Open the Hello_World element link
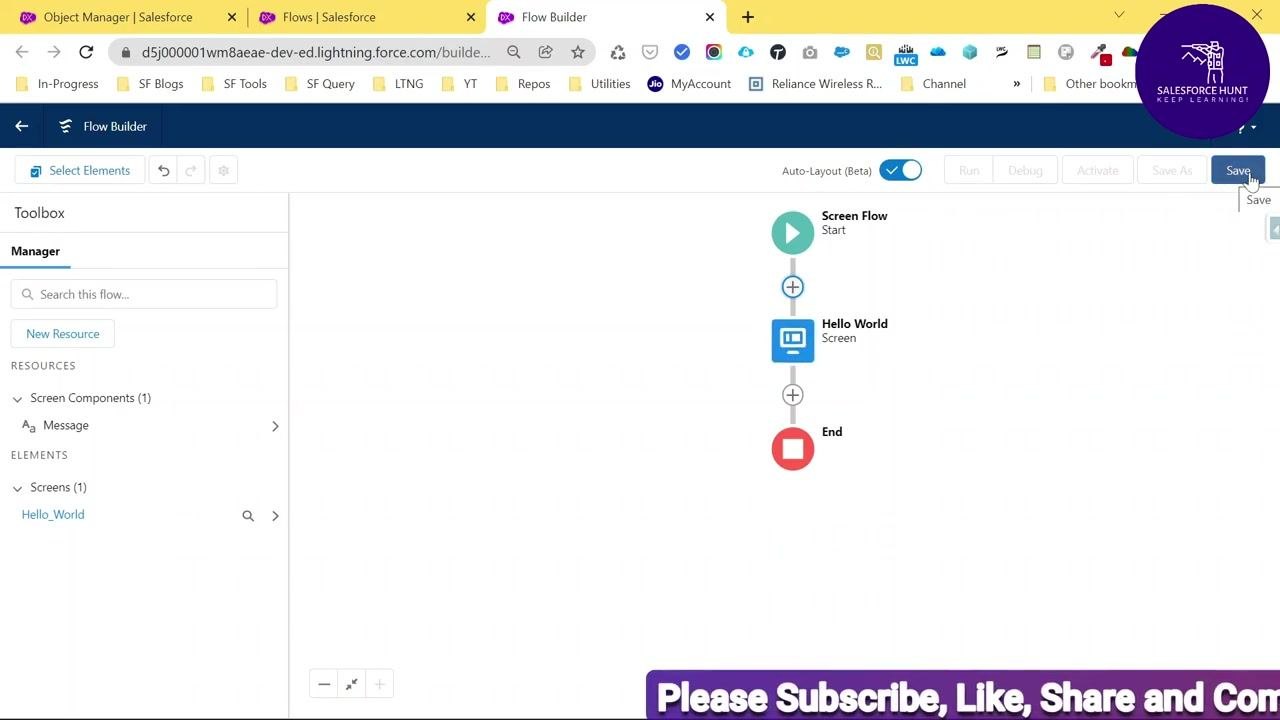1280x720 pixels. (x=53, y=515)
